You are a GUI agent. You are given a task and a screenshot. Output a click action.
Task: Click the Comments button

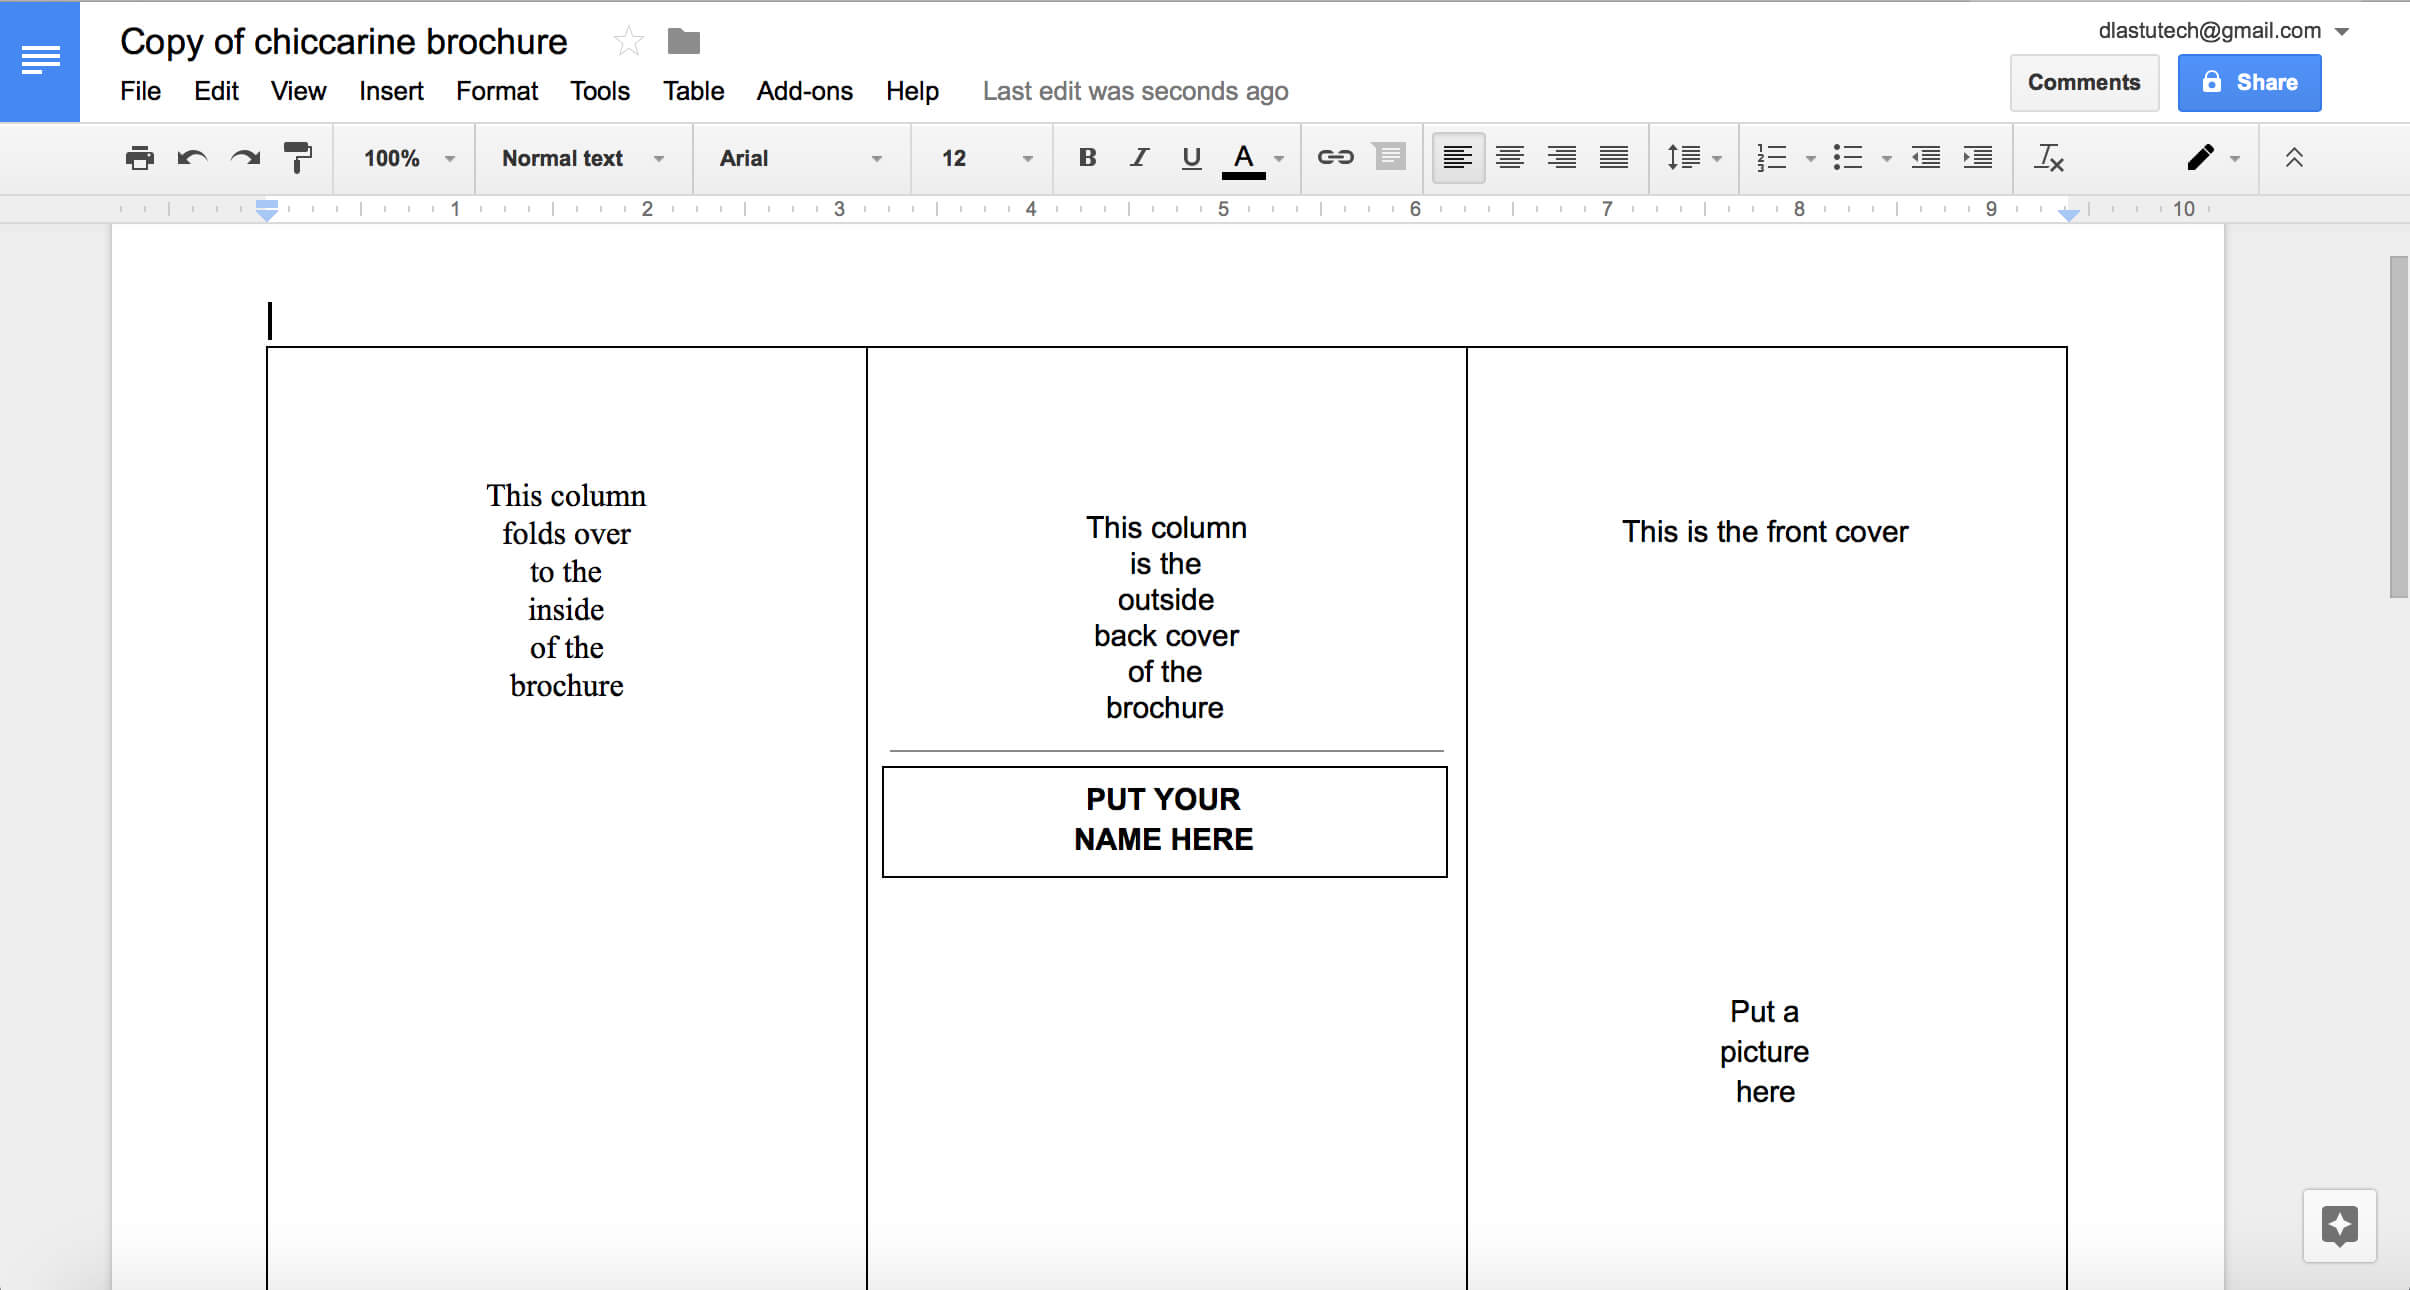(2083, 81)
